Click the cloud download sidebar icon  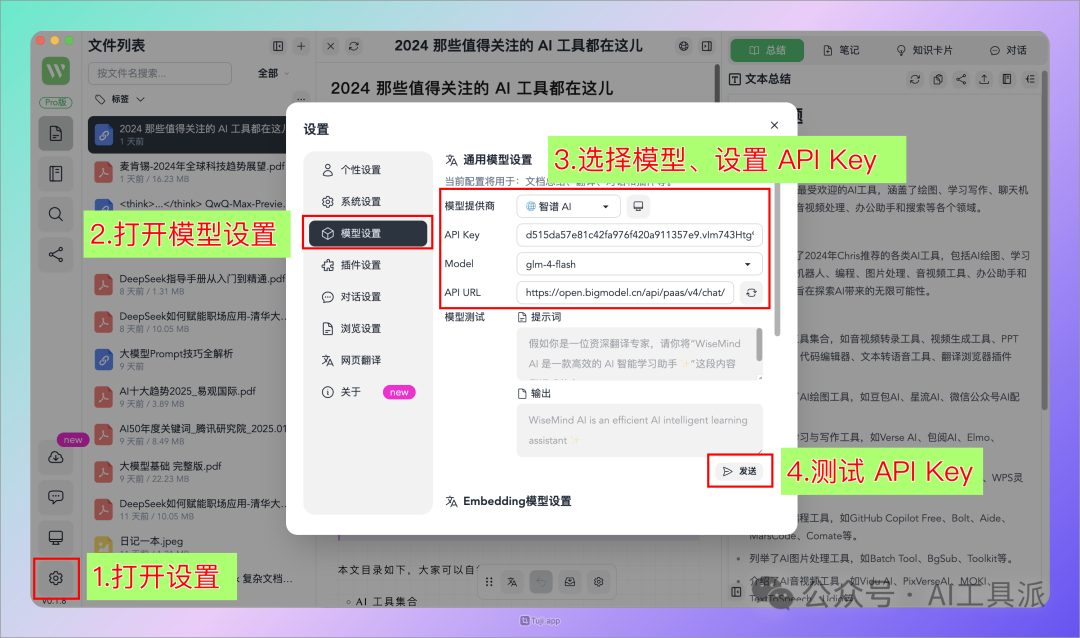(x=56, y=457)
